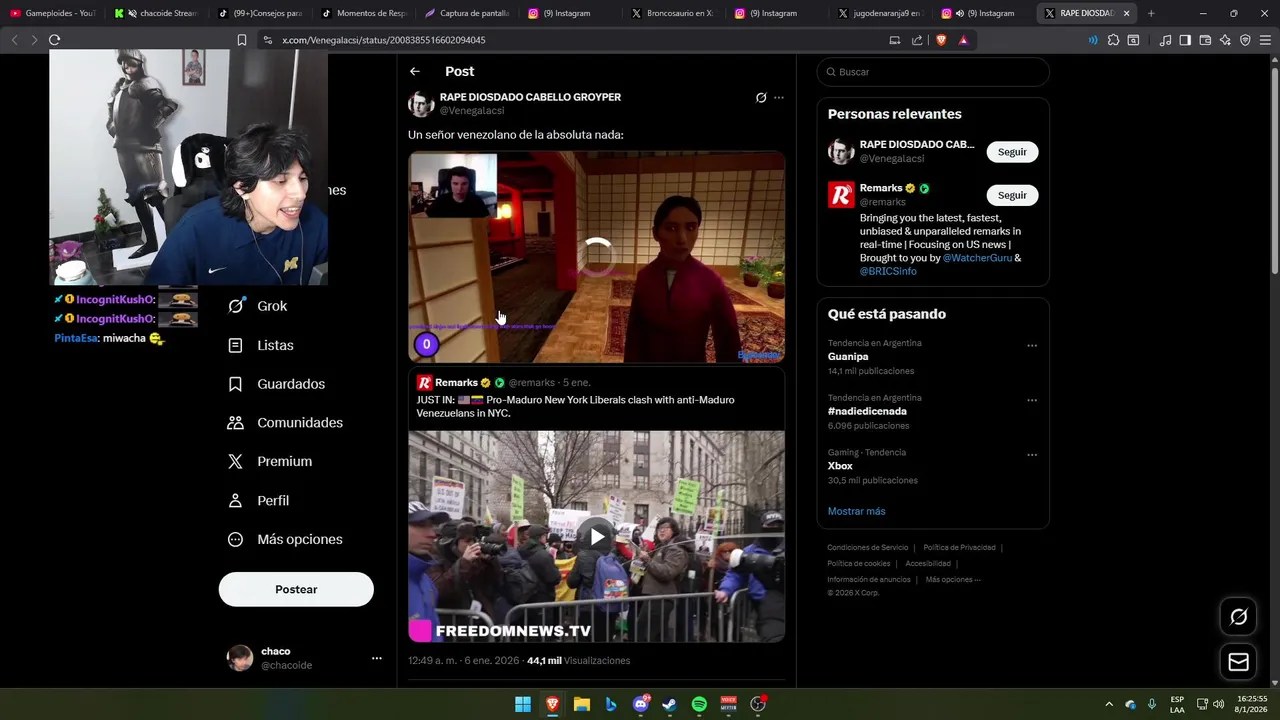Open Steam from the taskbar
Image resolution: width=1280 pixels, height=720 pixels.
click(x=669, y=704)
